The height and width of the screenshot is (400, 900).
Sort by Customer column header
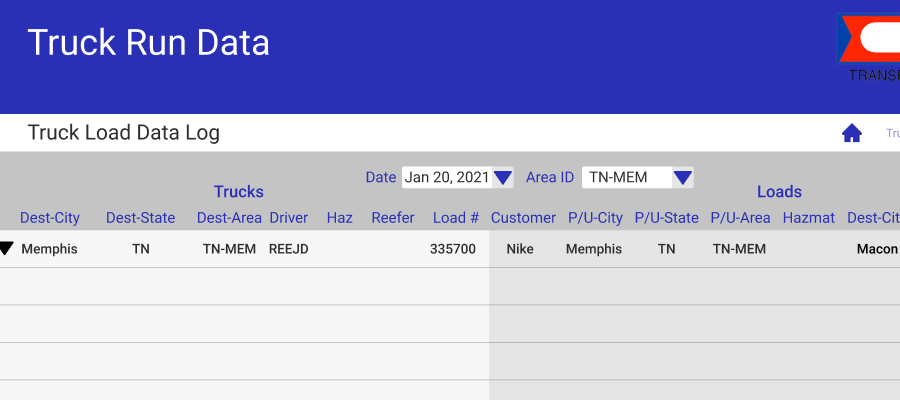[x=523, y=218]
